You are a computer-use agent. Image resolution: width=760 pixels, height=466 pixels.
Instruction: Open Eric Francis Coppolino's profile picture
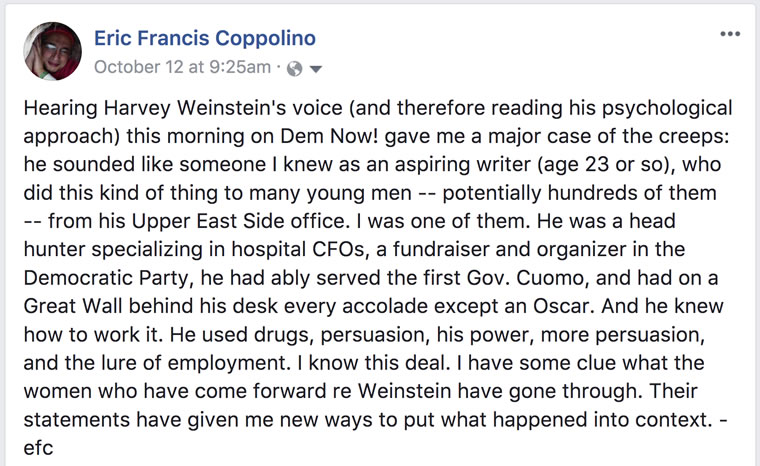point(52,51)
